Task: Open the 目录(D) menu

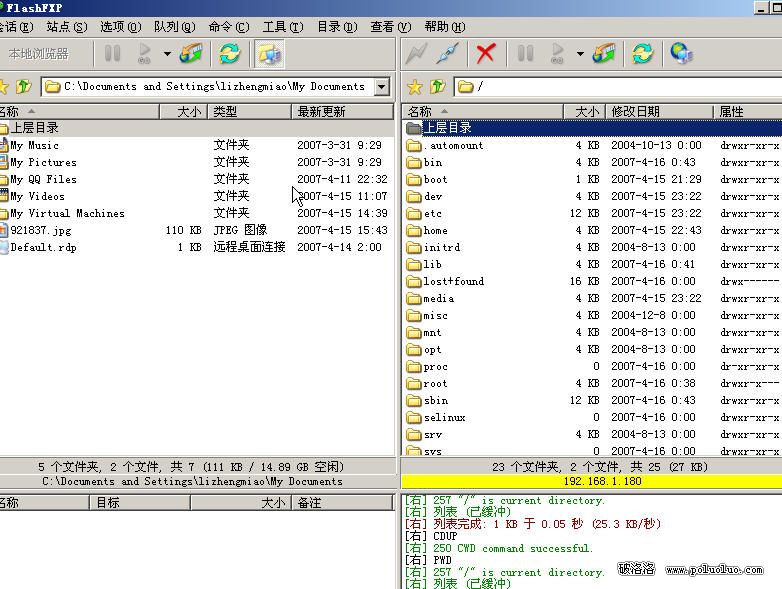Action: pos(337,26)
